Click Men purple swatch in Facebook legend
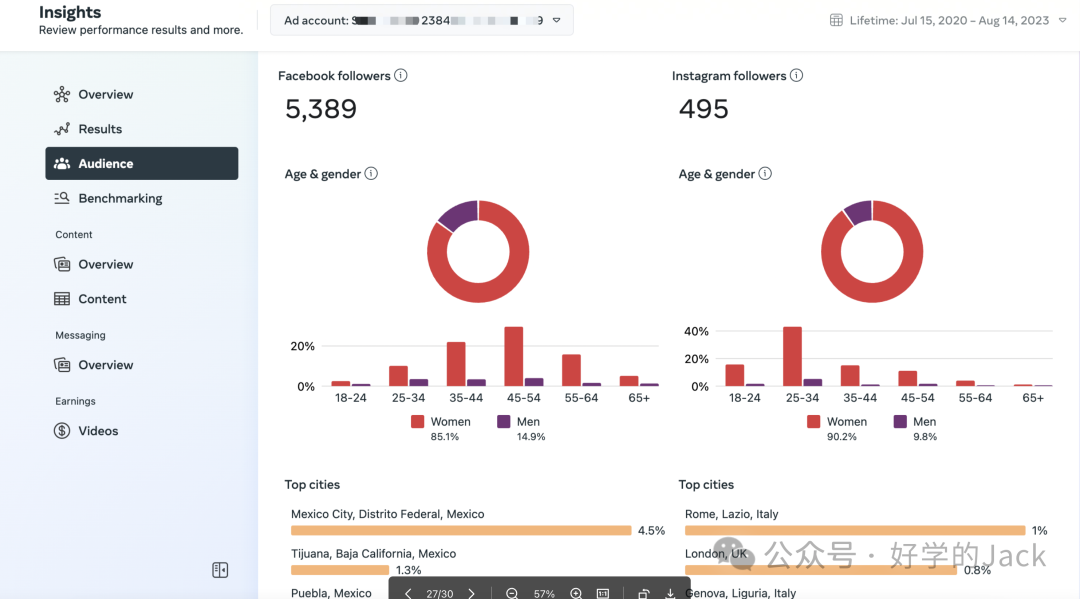Image resolution: width=1080 pixels, height=599 pixels. tap(503, 421)
